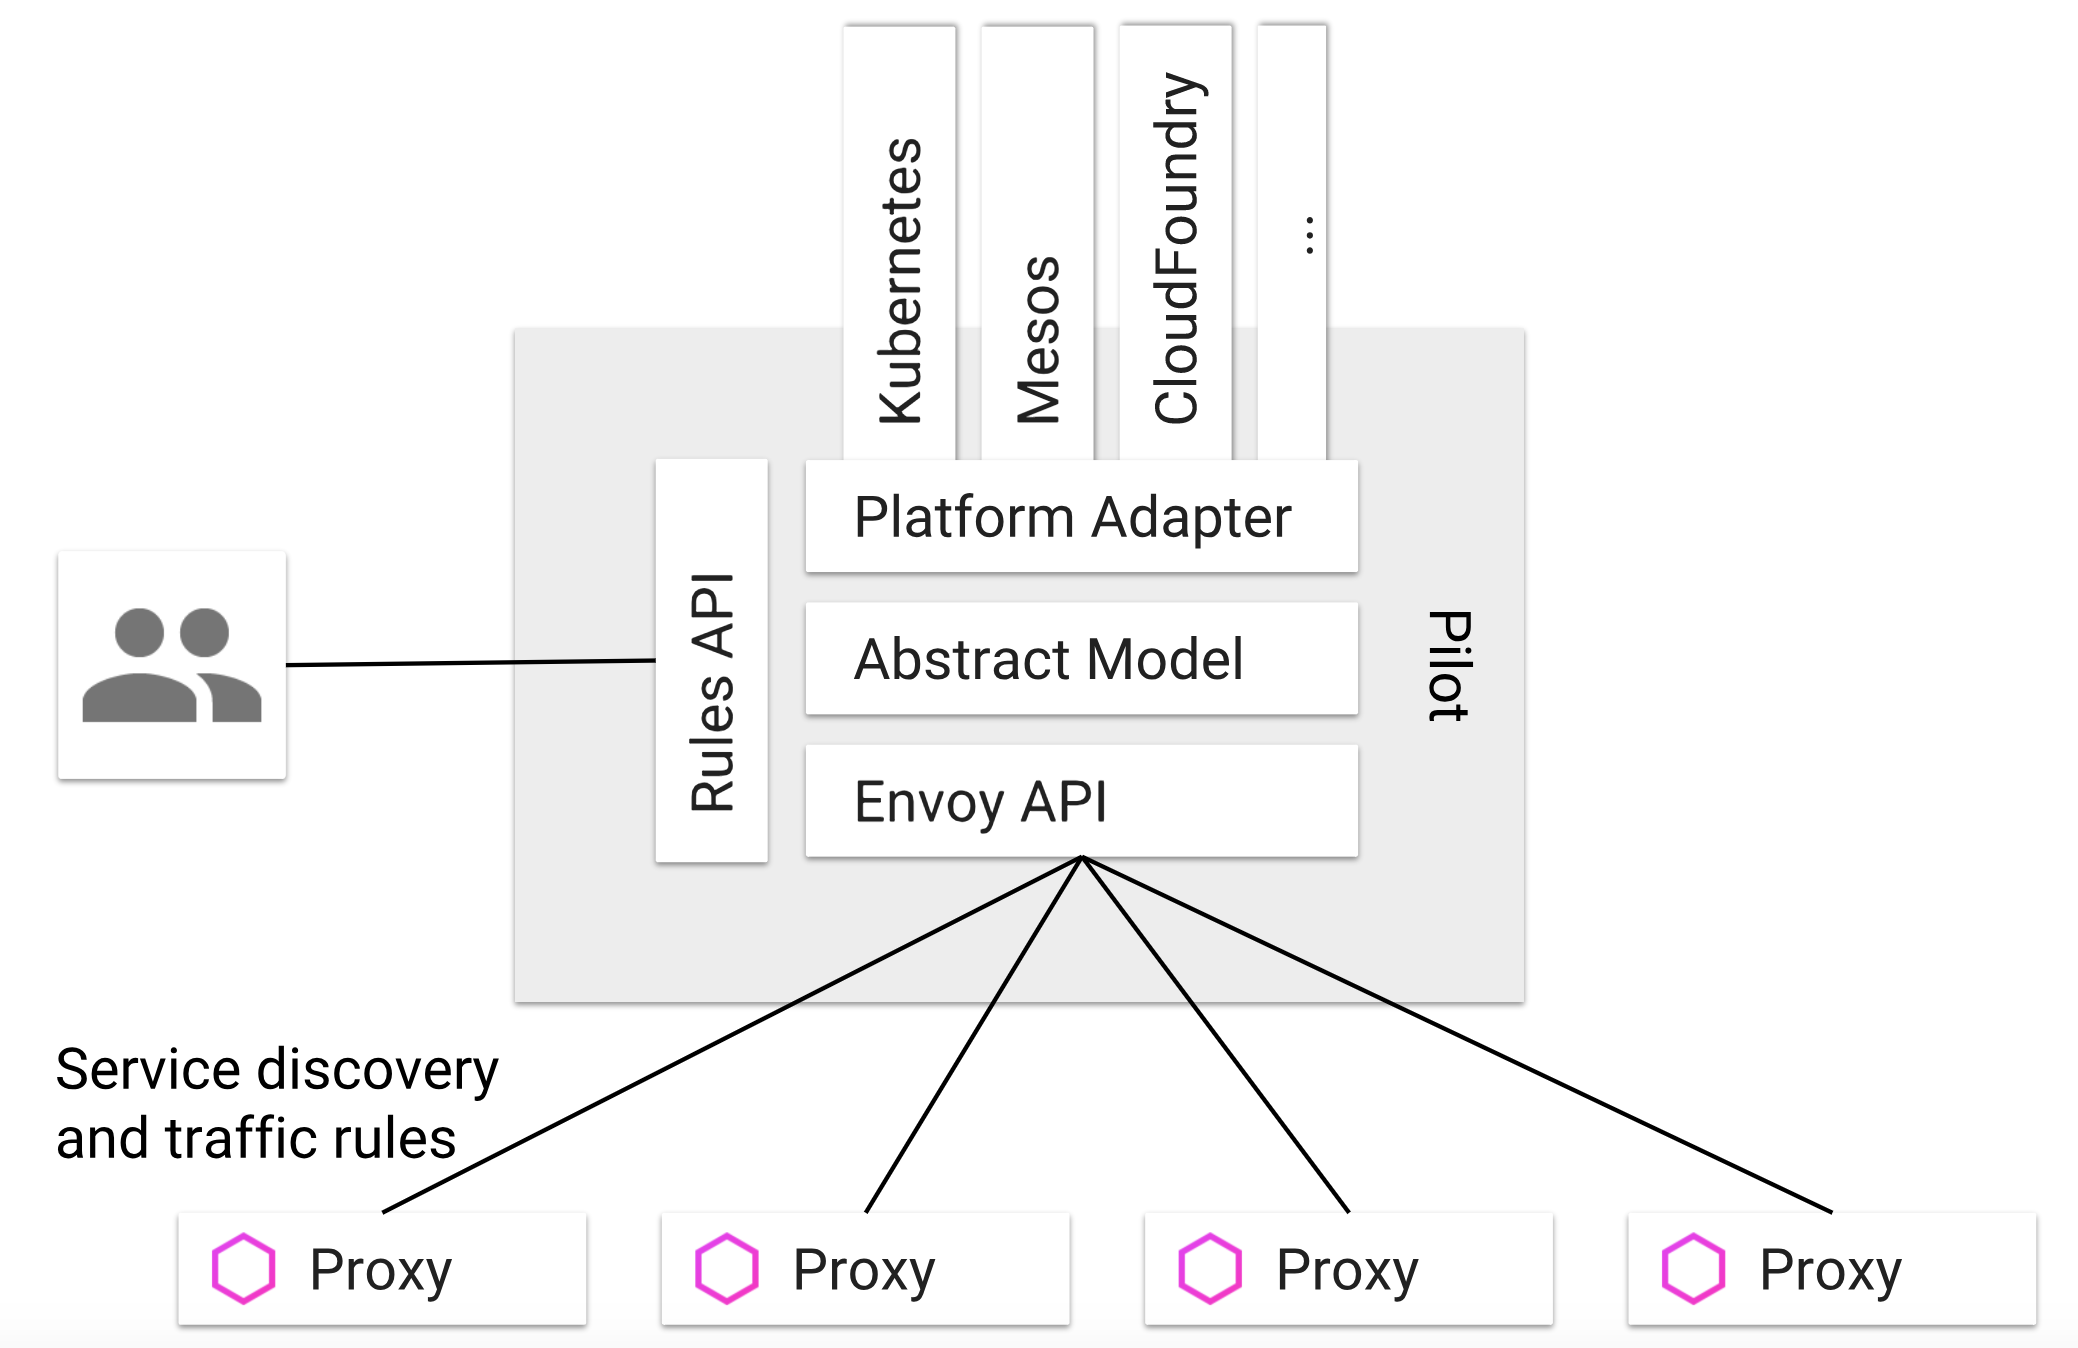
Task: Select the Mesos platform adapter icon
Action: [x=1036, y=227]
